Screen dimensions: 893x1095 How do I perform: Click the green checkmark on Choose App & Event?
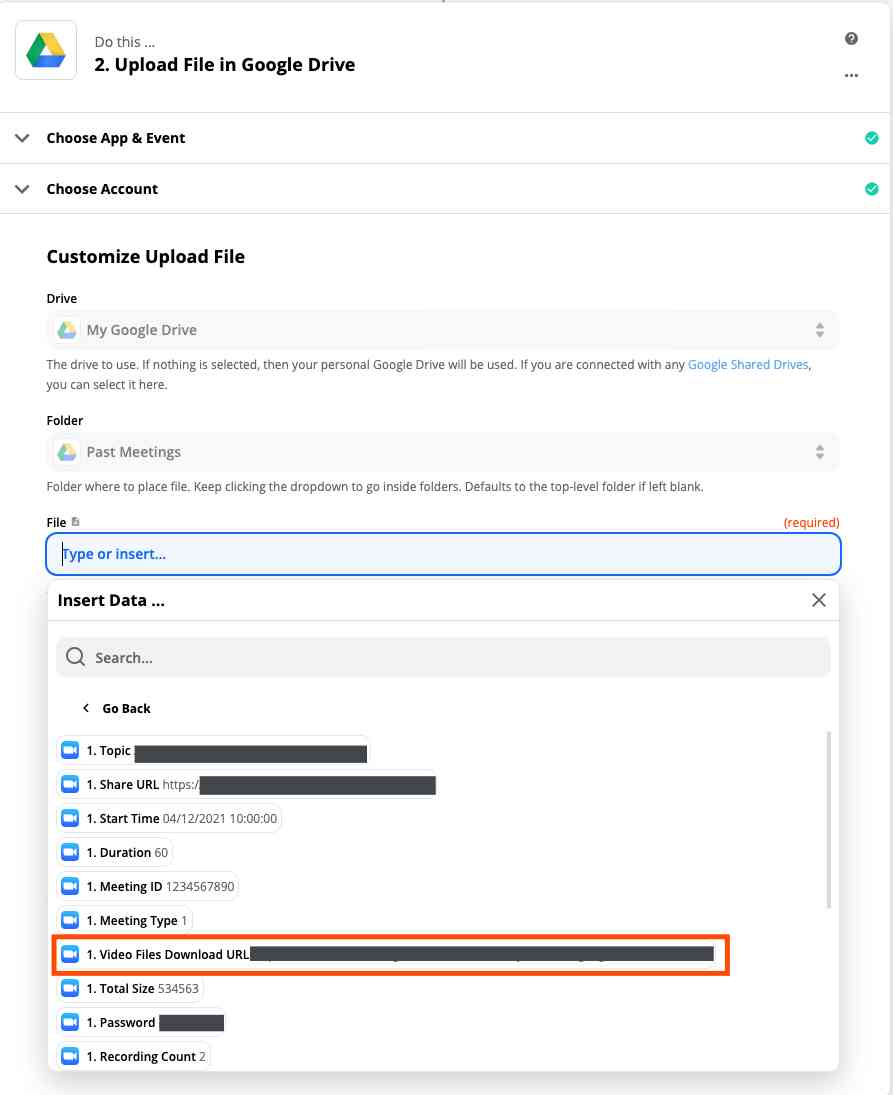(871, 138)
